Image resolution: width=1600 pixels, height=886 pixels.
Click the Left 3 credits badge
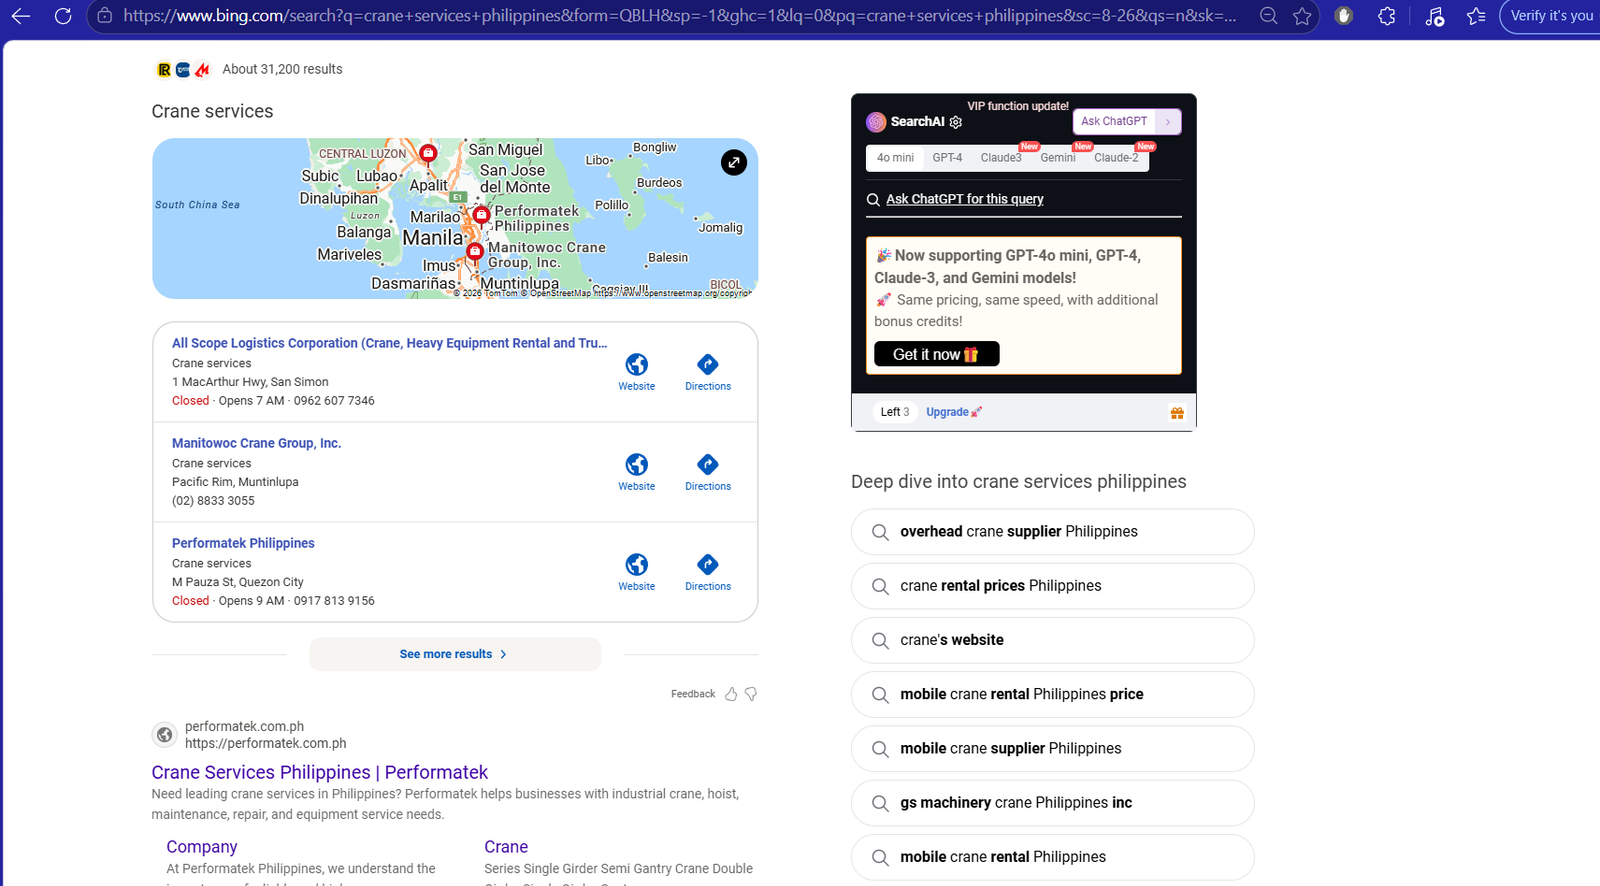(x=895, y=412)
